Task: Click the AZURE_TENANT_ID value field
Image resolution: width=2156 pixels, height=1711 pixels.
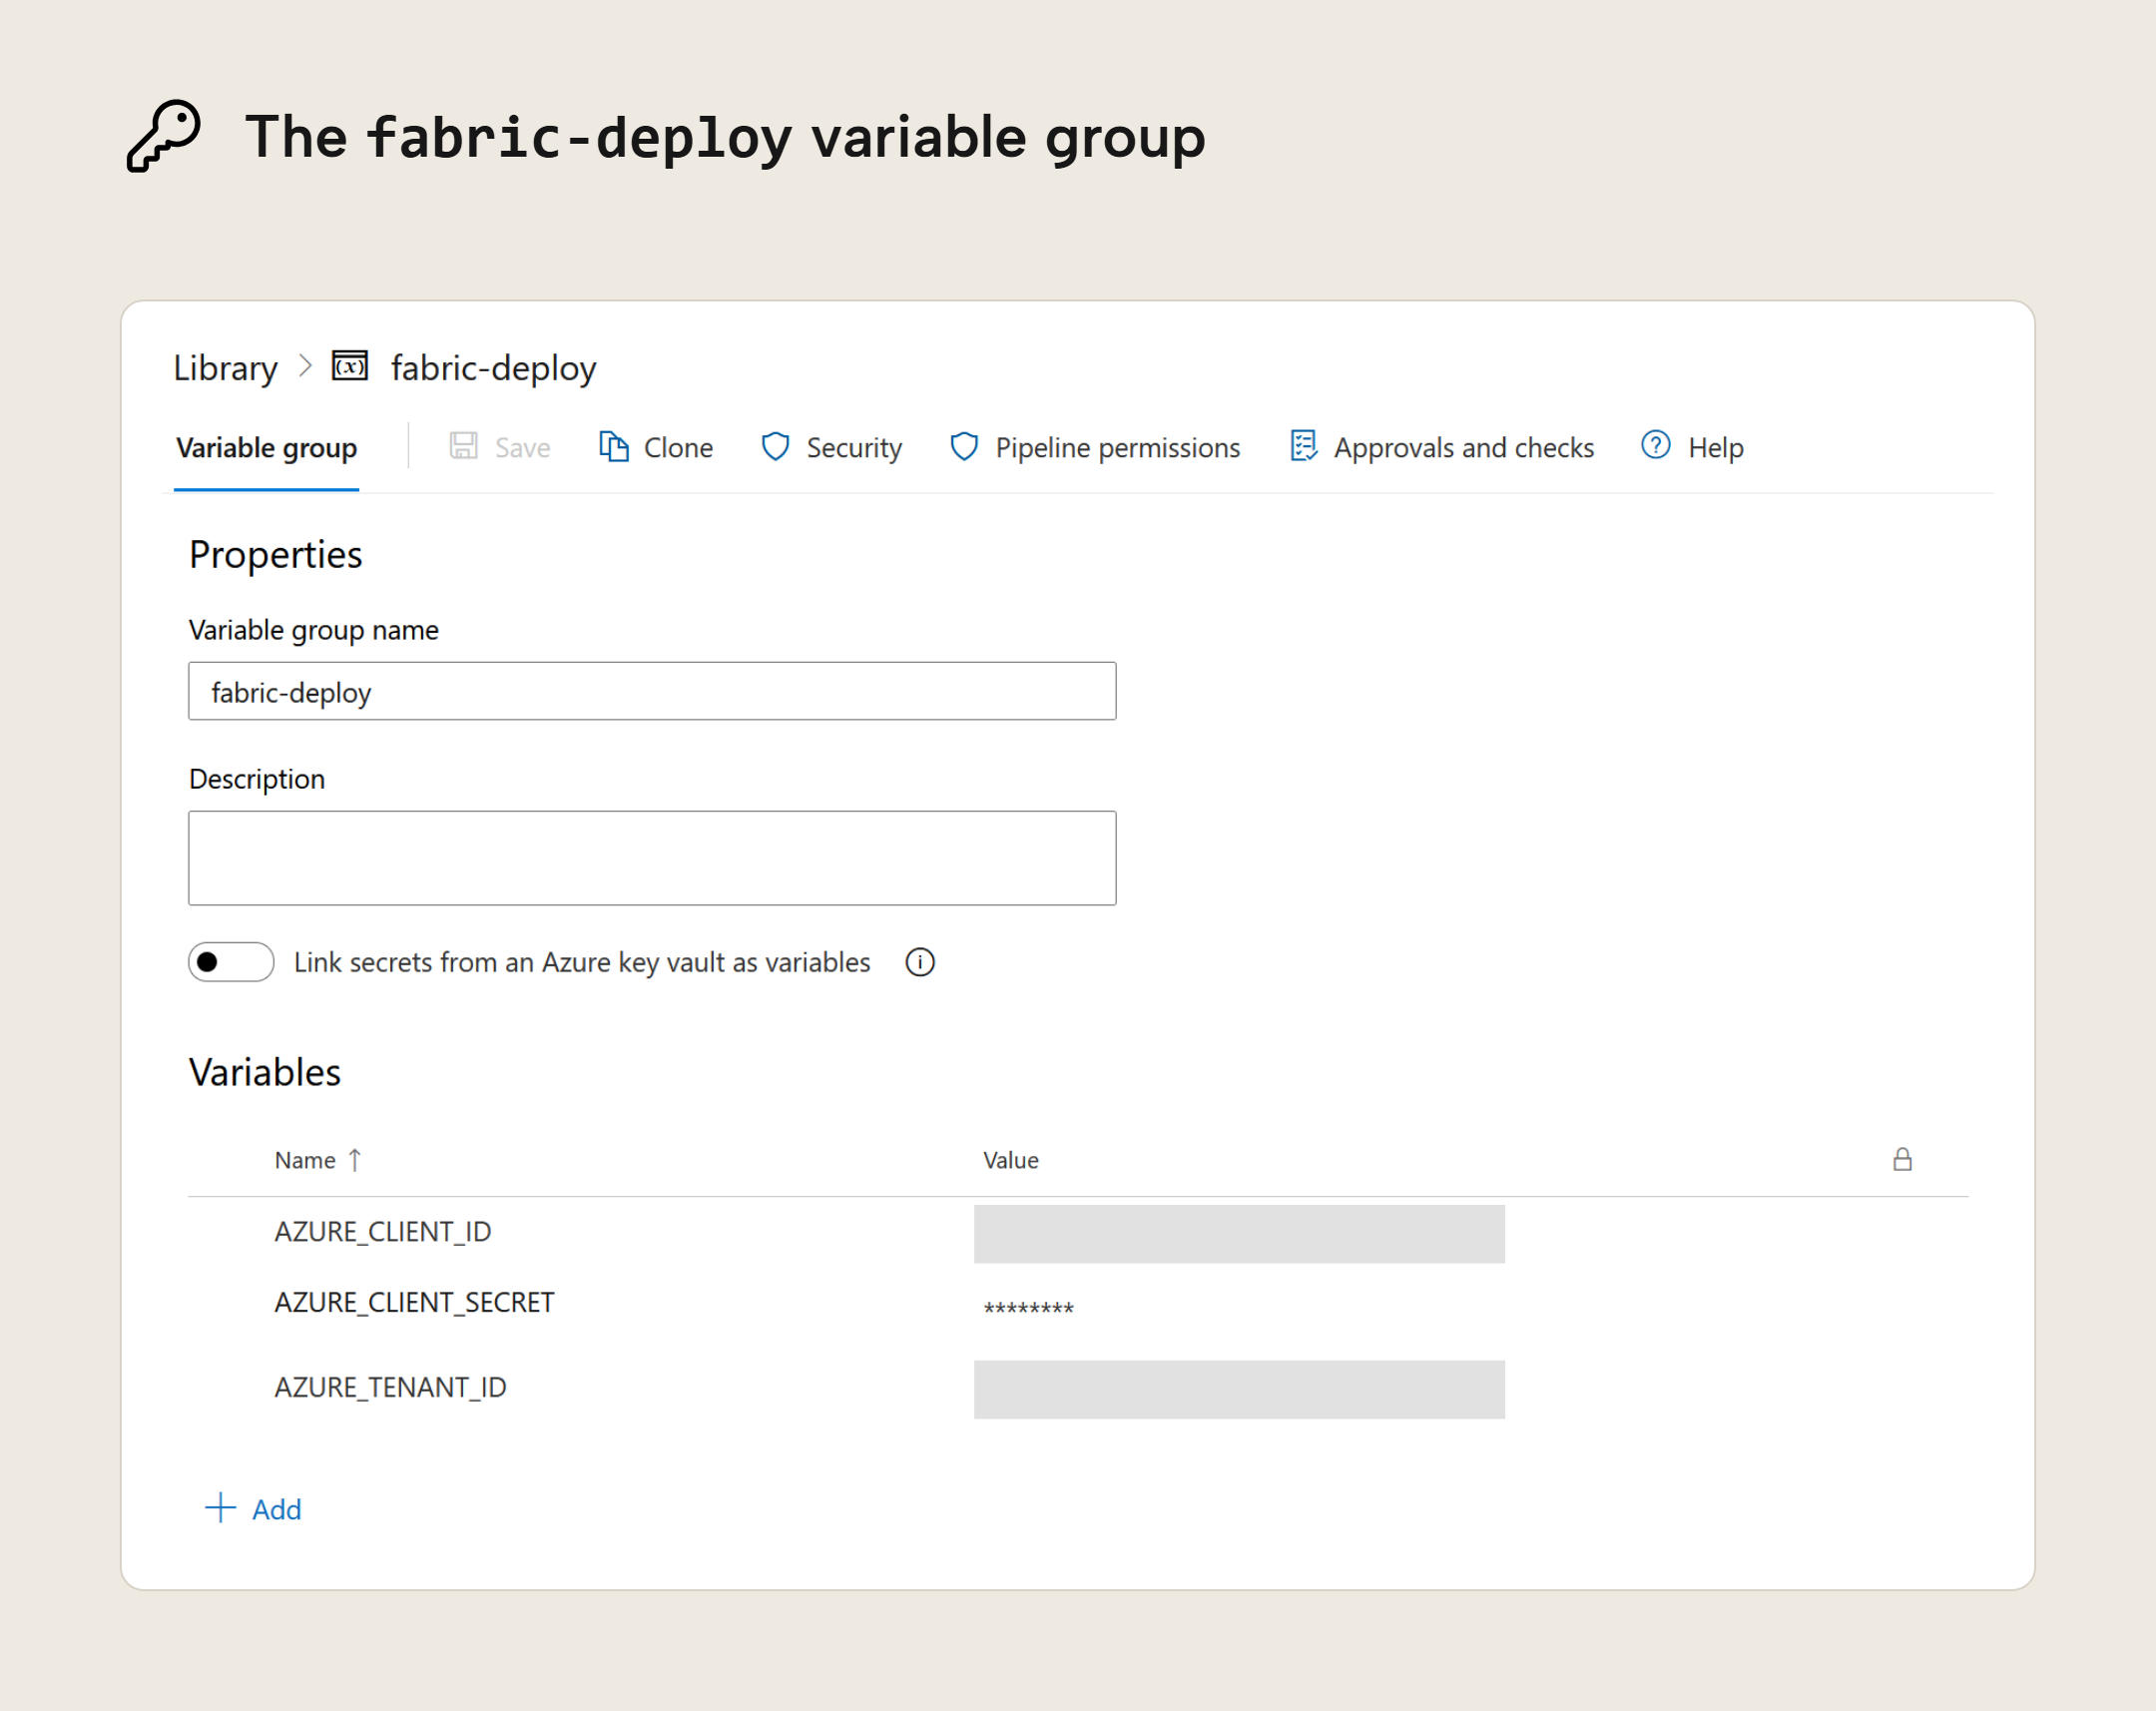Action: click(1239, 1389)
